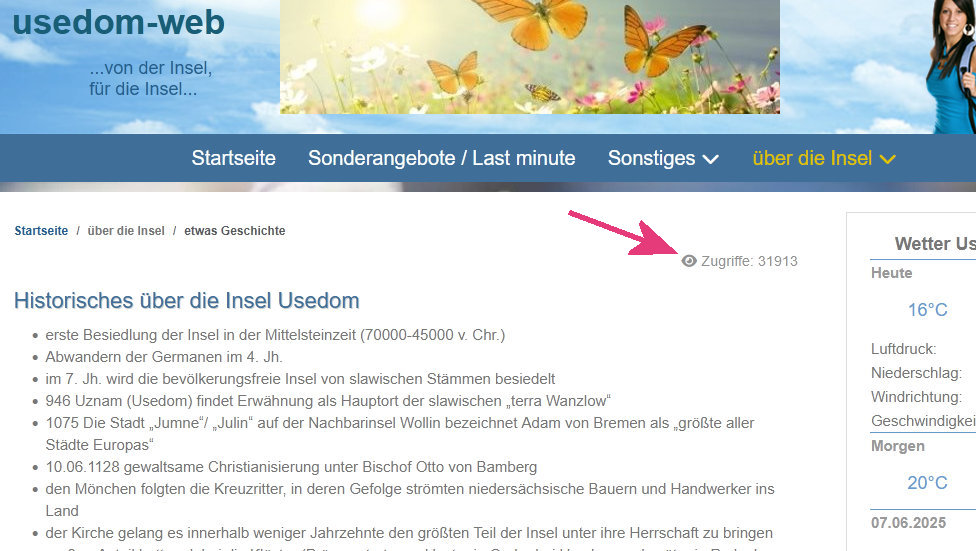Click the Startseite breadcrumb link
The image size is (976, 551).
tap(41, 231)
